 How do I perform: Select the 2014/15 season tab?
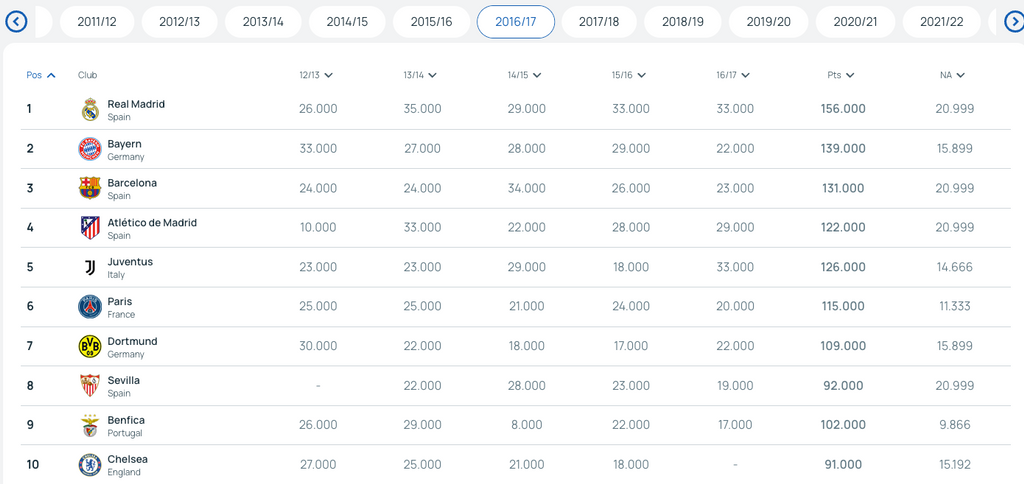347,22
